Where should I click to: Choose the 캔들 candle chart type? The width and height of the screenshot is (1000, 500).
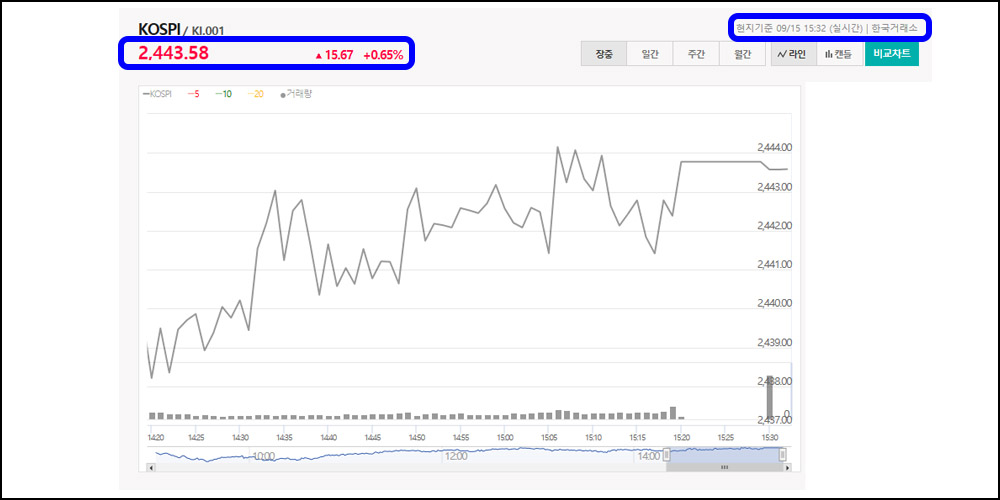tap(839, 54)
